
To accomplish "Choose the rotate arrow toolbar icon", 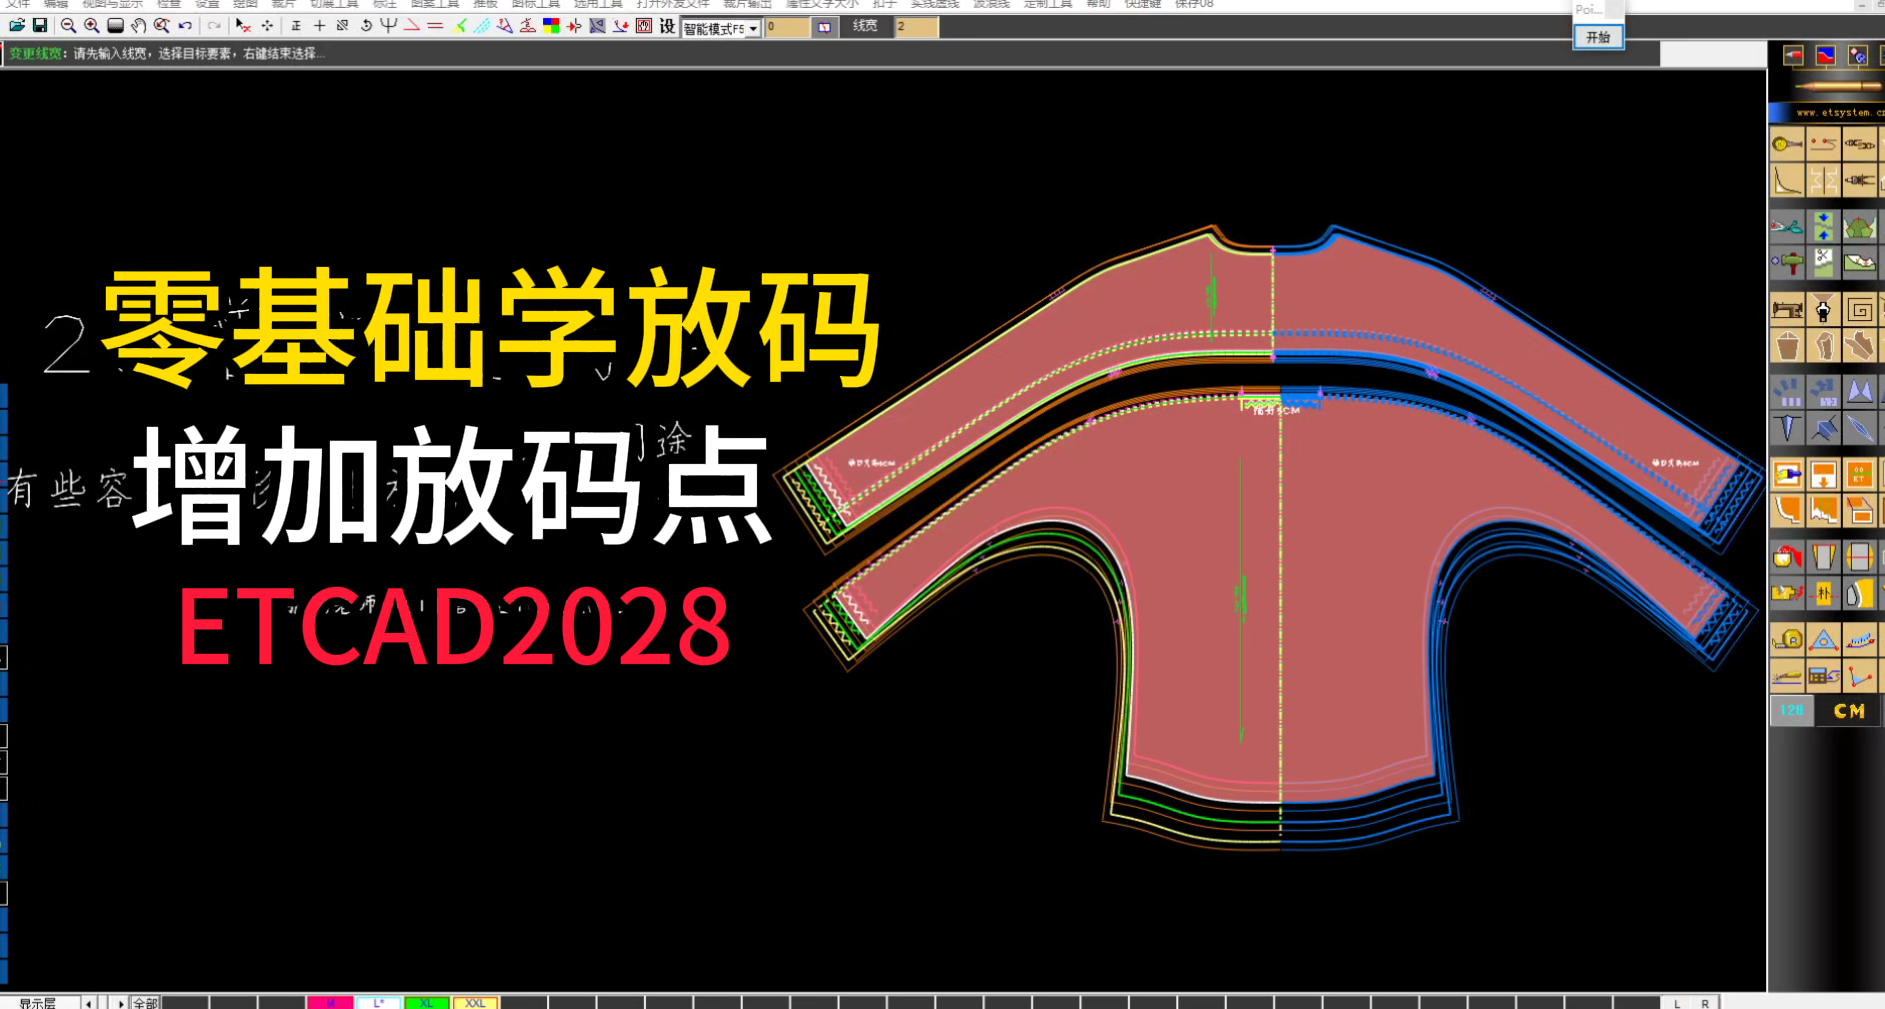I will click(x=366, y=26).
